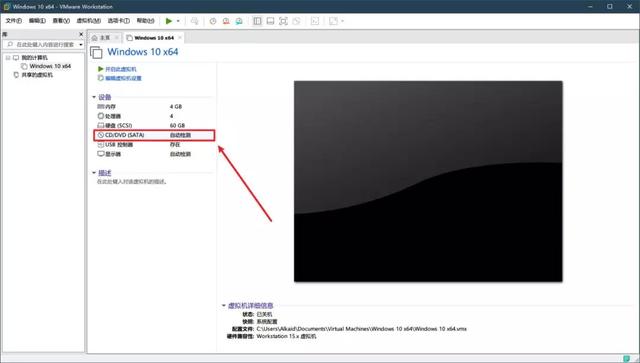Close the library panel with its X
This screenshot has height=363, width=640.
(81, 34)
